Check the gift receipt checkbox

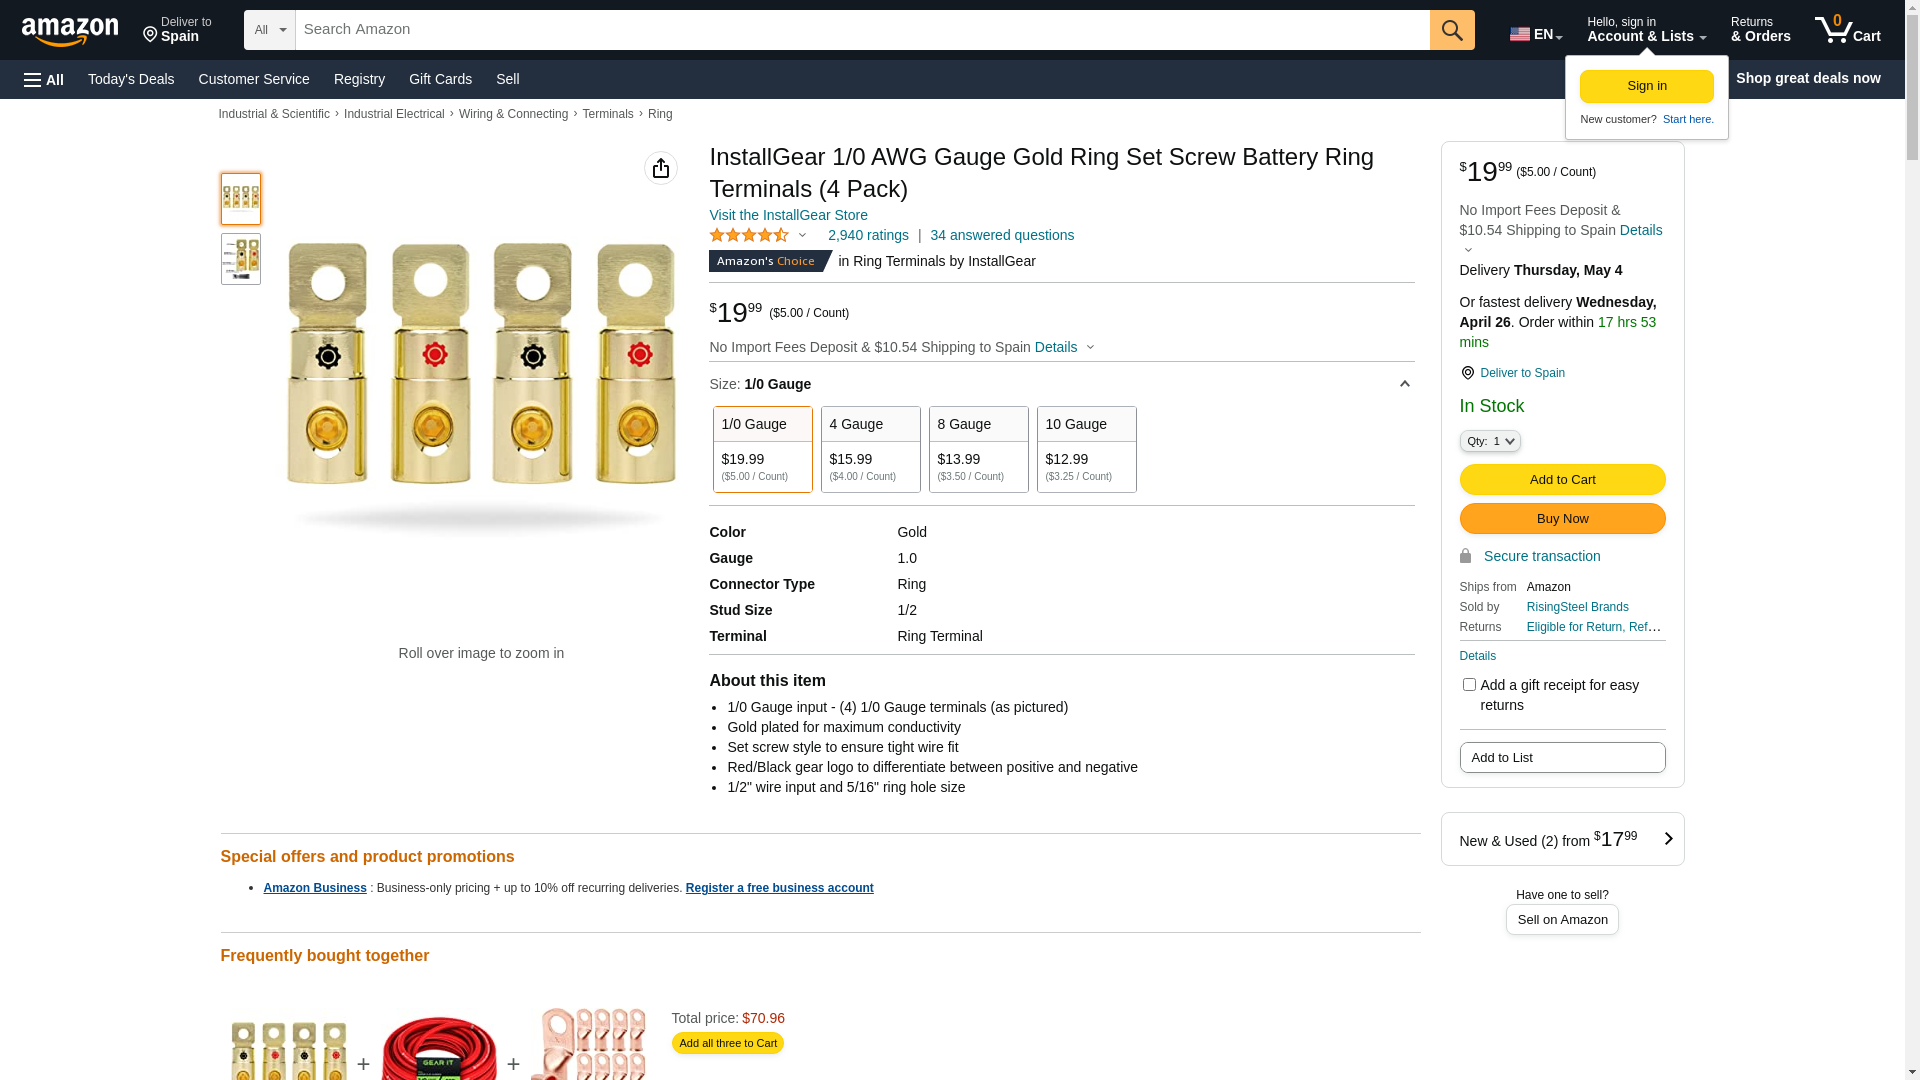(x=1469, y=685)
